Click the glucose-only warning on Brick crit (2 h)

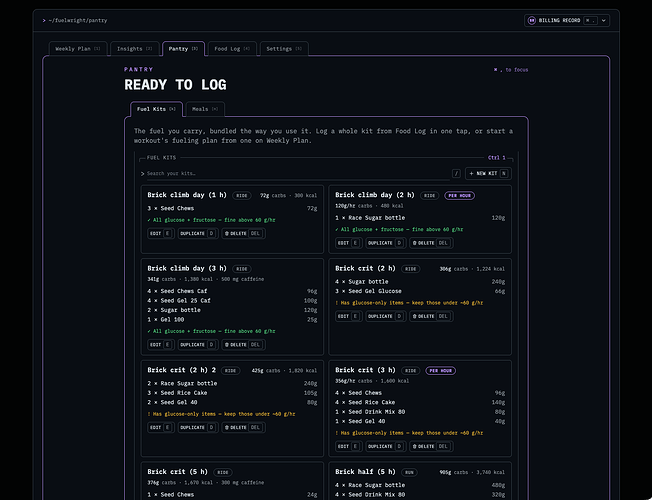click(409, 303)
